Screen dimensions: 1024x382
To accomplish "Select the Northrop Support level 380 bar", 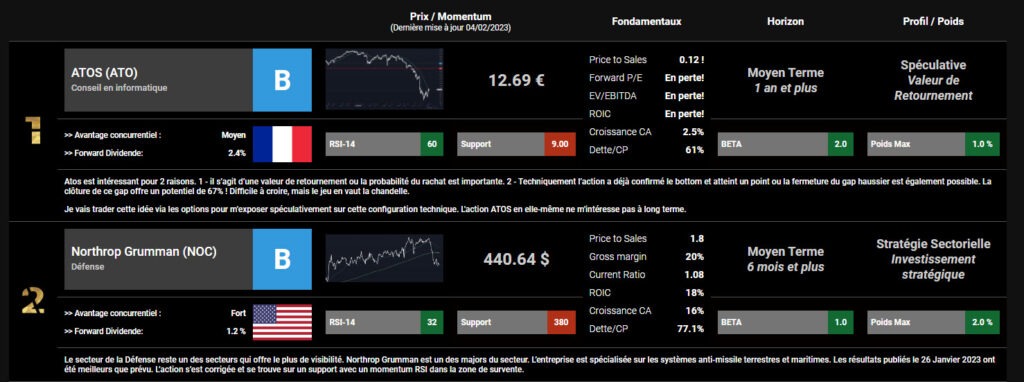I will click(x=516, y=322).
